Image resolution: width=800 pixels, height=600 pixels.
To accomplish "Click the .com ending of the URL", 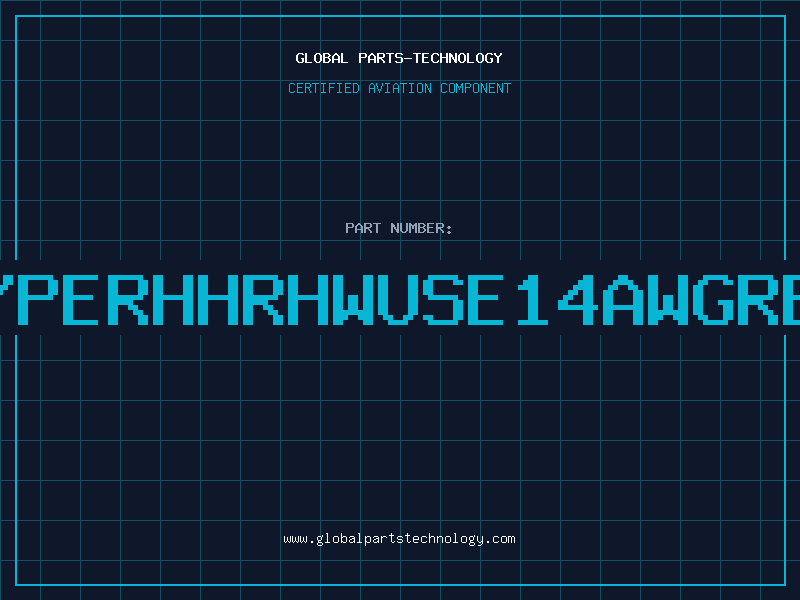I will point(499,539).
